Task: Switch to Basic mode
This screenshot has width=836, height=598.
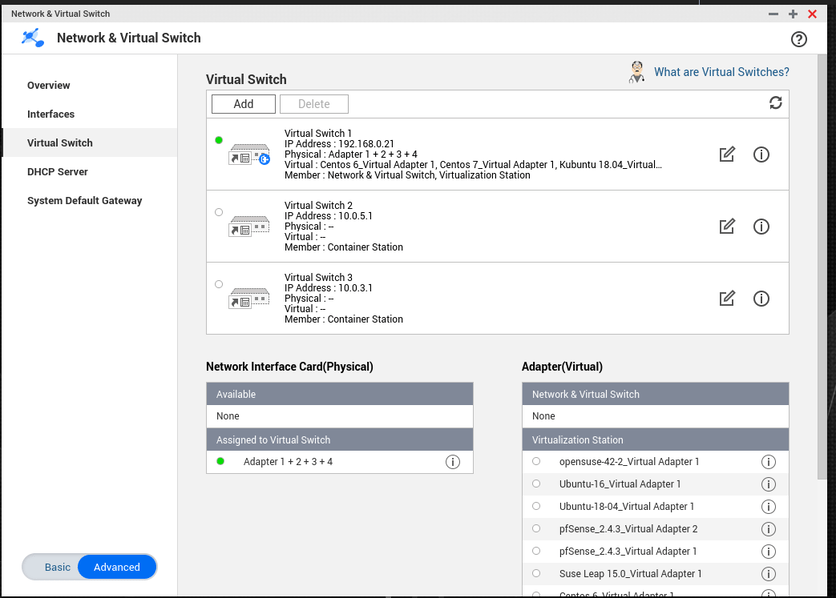Action: (58, 567)
